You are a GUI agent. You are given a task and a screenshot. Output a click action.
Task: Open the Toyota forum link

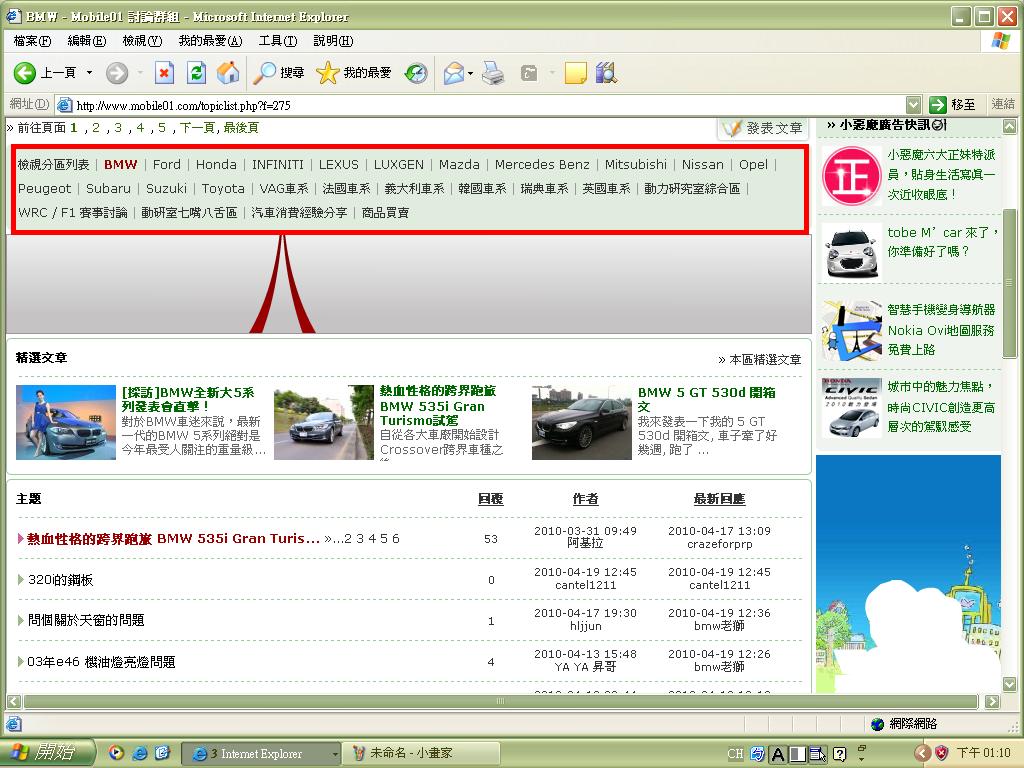pyautogui.click(x=223, y=189)
